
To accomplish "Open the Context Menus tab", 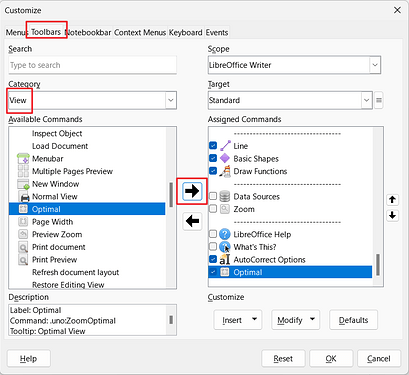I will 140,32.
